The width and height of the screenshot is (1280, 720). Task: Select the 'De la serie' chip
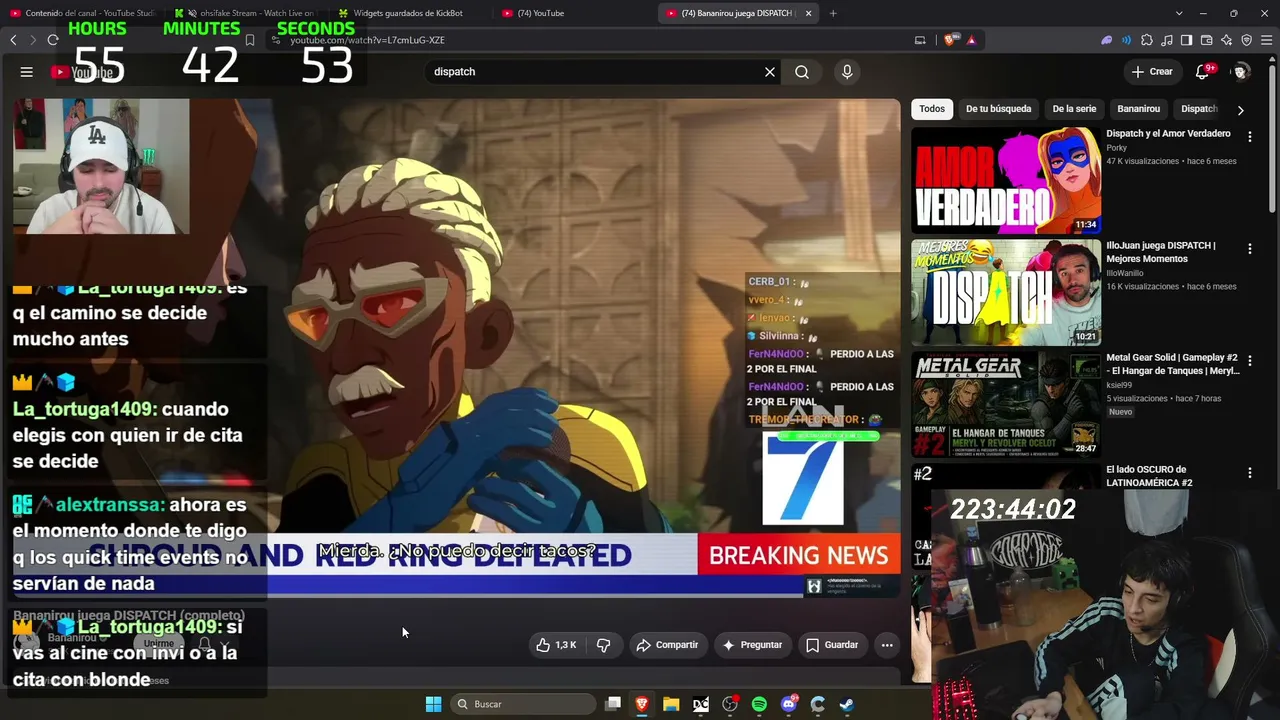[1074, 109]
